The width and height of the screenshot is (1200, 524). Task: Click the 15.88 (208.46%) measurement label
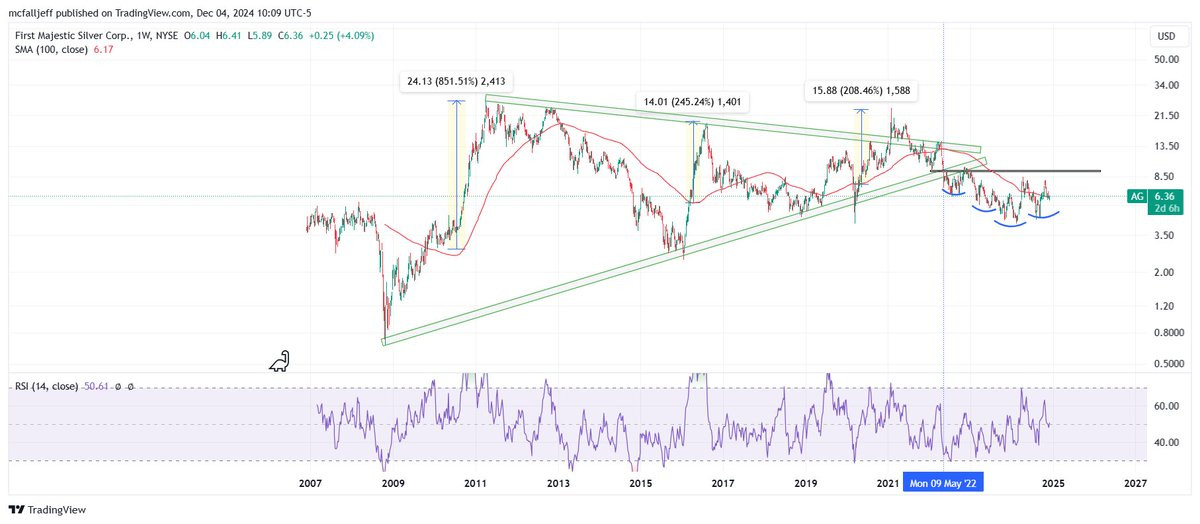862,91
